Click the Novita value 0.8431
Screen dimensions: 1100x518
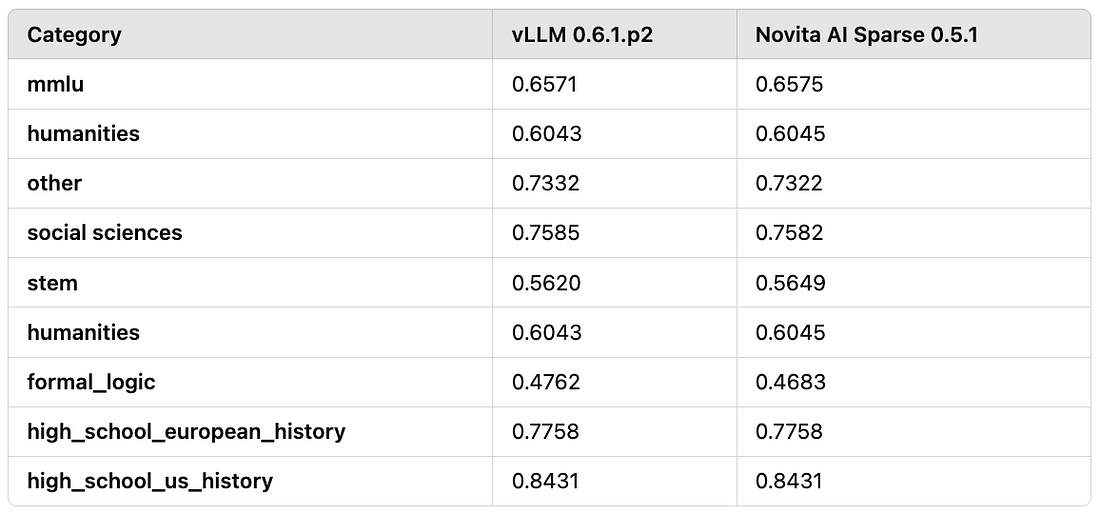tap(788, 482)
